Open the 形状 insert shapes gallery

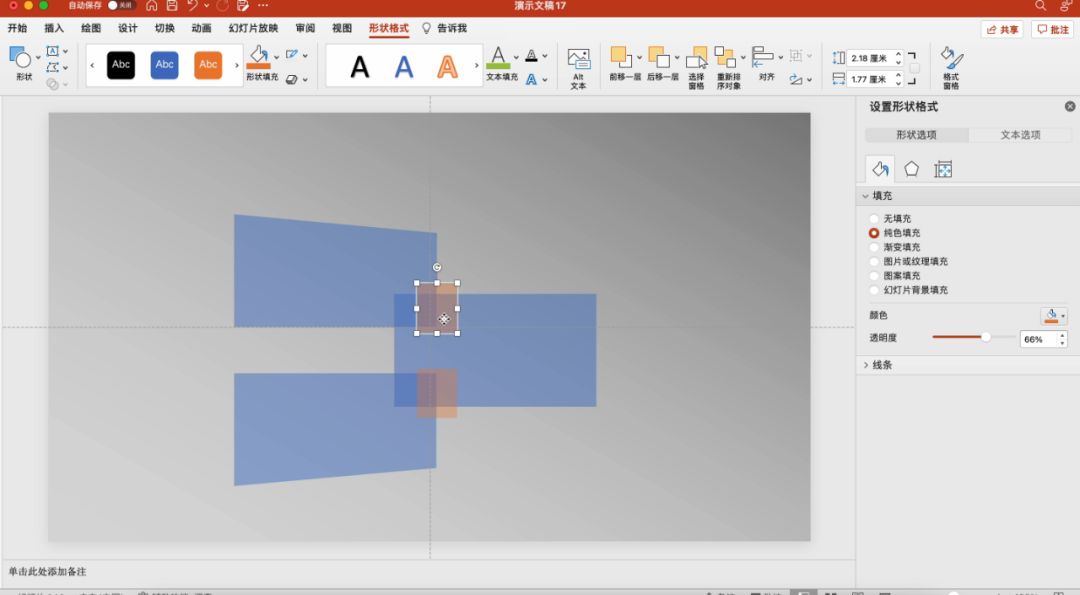pyautogui.click(x=21, y=61)
